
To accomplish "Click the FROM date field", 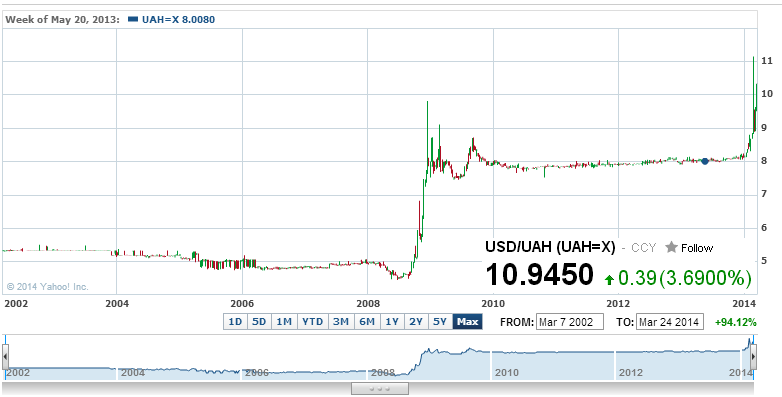I will click(x=570, y=322).
